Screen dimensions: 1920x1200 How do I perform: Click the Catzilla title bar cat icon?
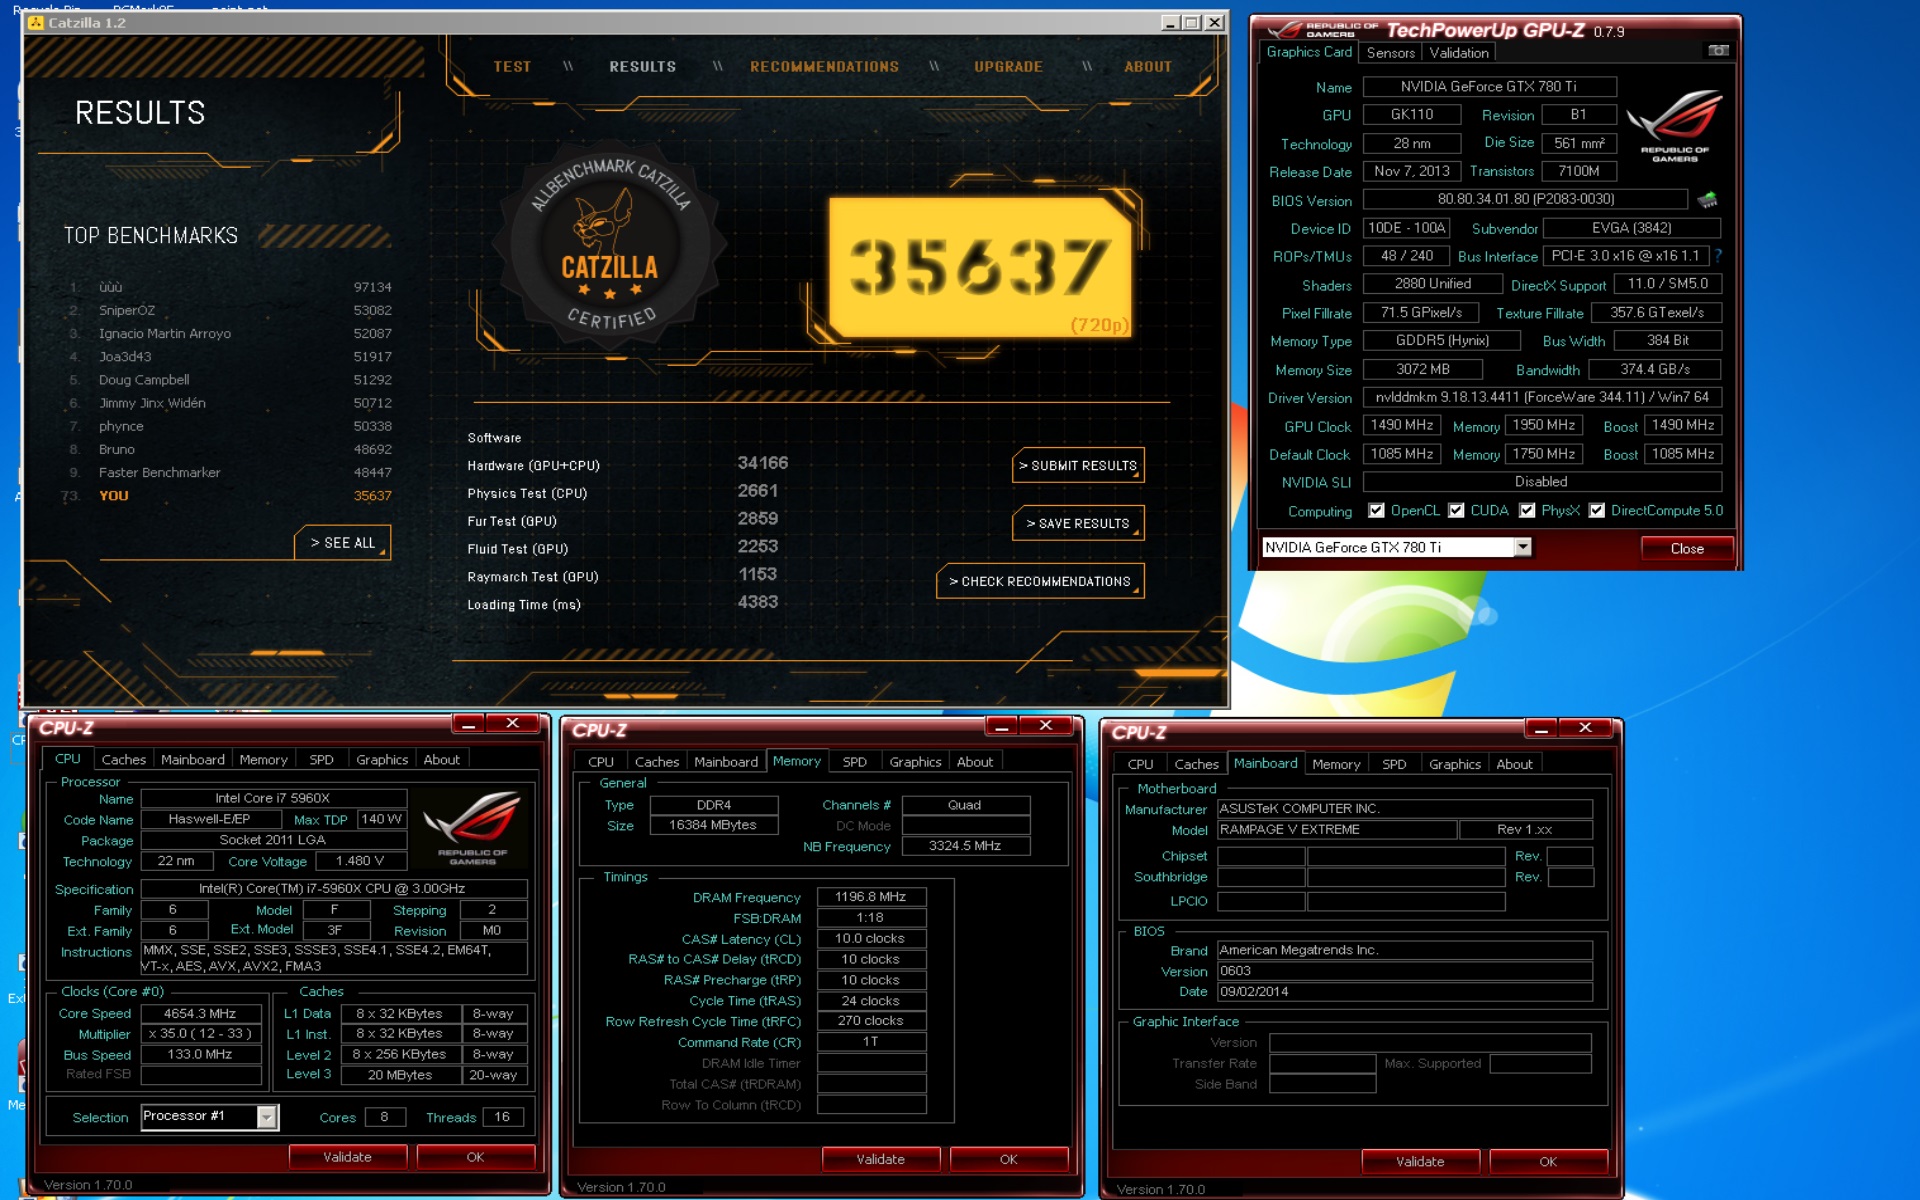36,22
